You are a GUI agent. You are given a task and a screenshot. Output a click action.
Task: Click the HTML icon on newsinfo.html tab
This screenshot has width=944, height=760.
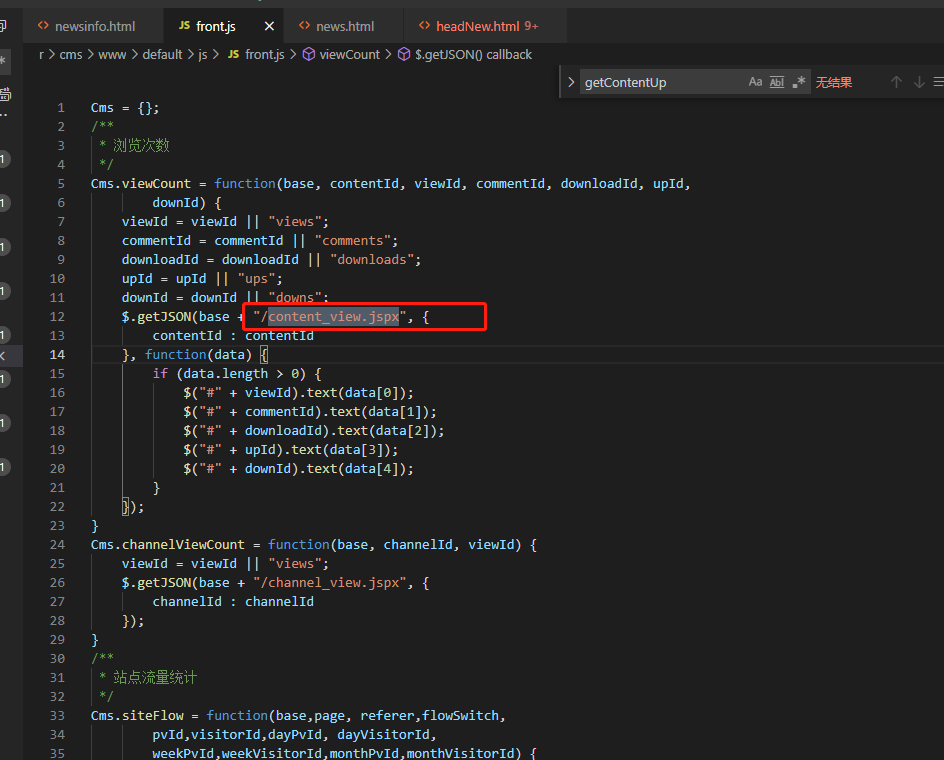coord(42,26)
